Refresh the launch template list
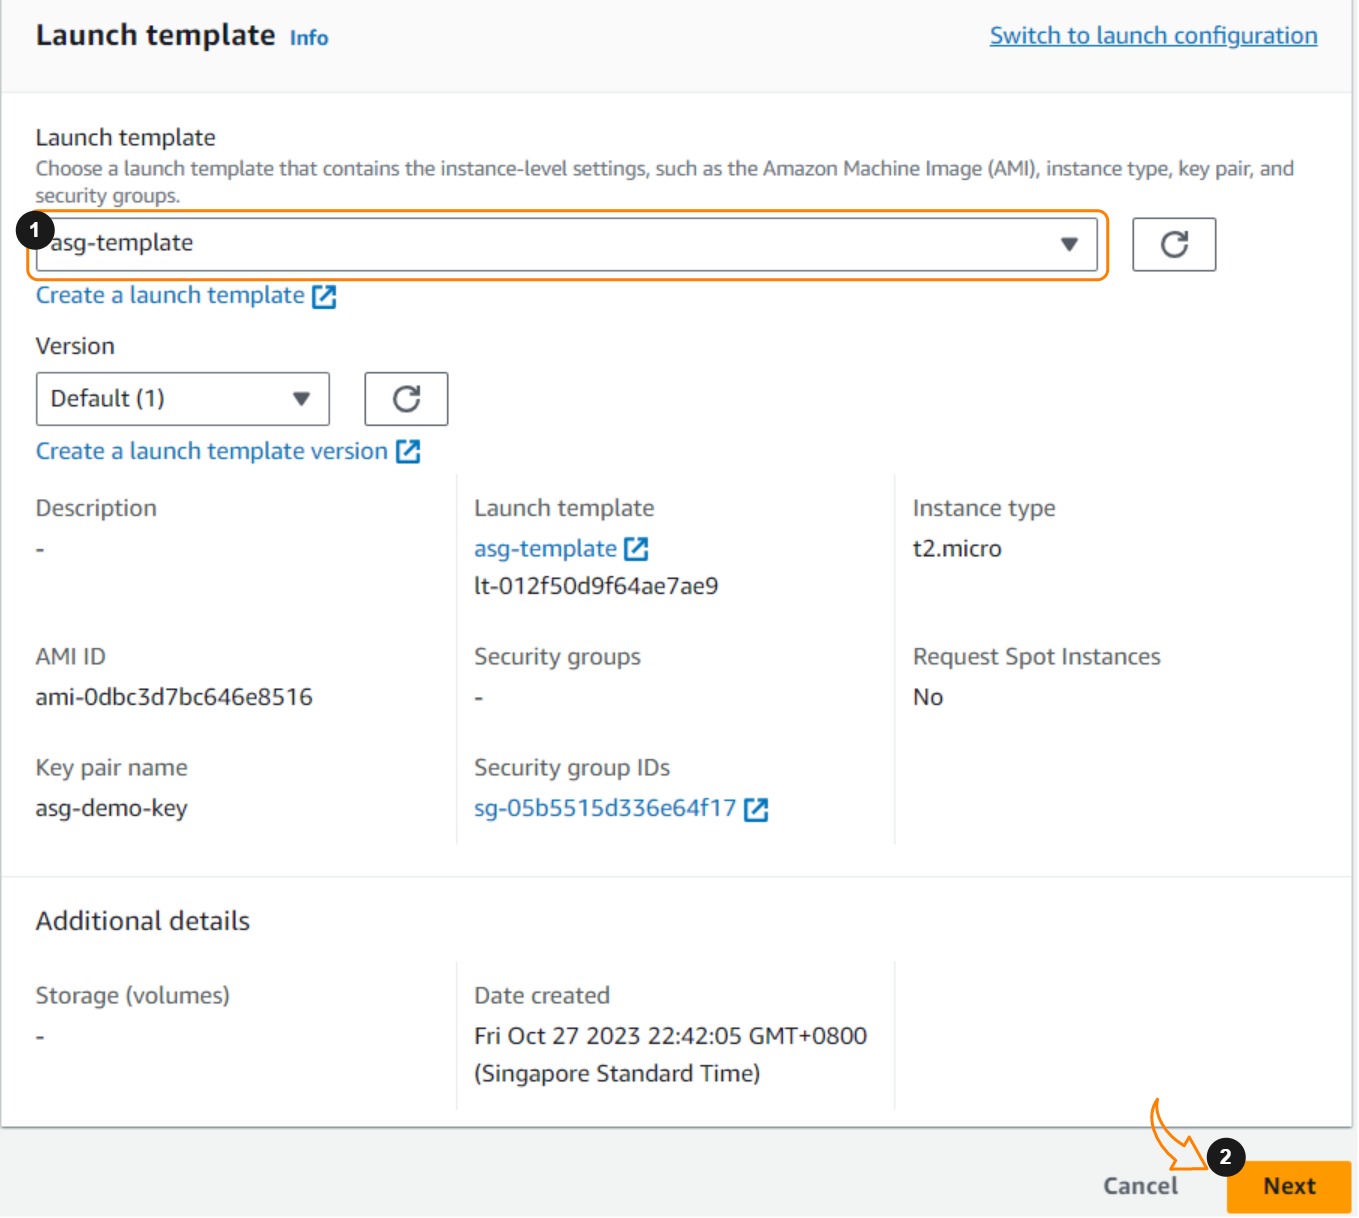The image size is (1359, 1218). coord(1173,244)
